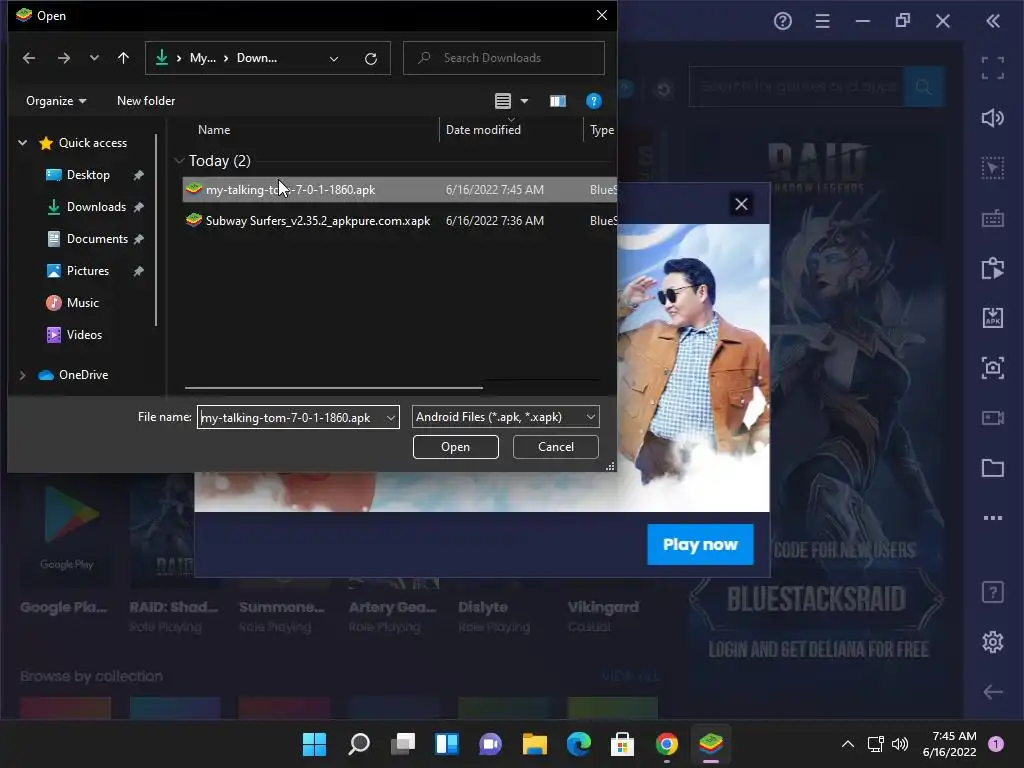Screen dimensions: 1024x768
Task: Click Forward arrow in Open dialog
Action: click(x=63, y=58)
